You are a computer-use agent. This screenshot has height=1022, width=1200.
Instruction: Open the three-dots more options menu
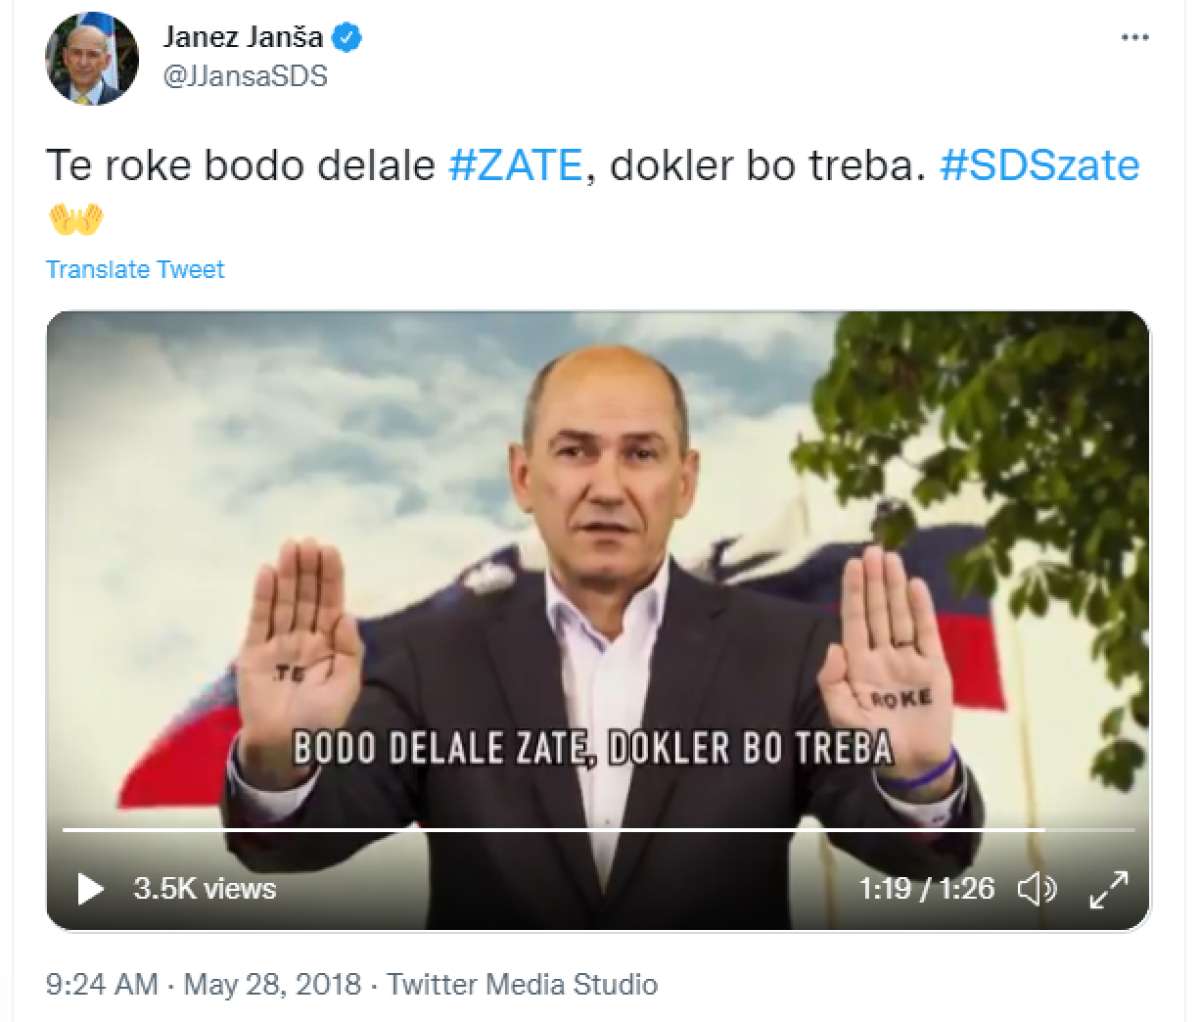tap(1134, 37)
